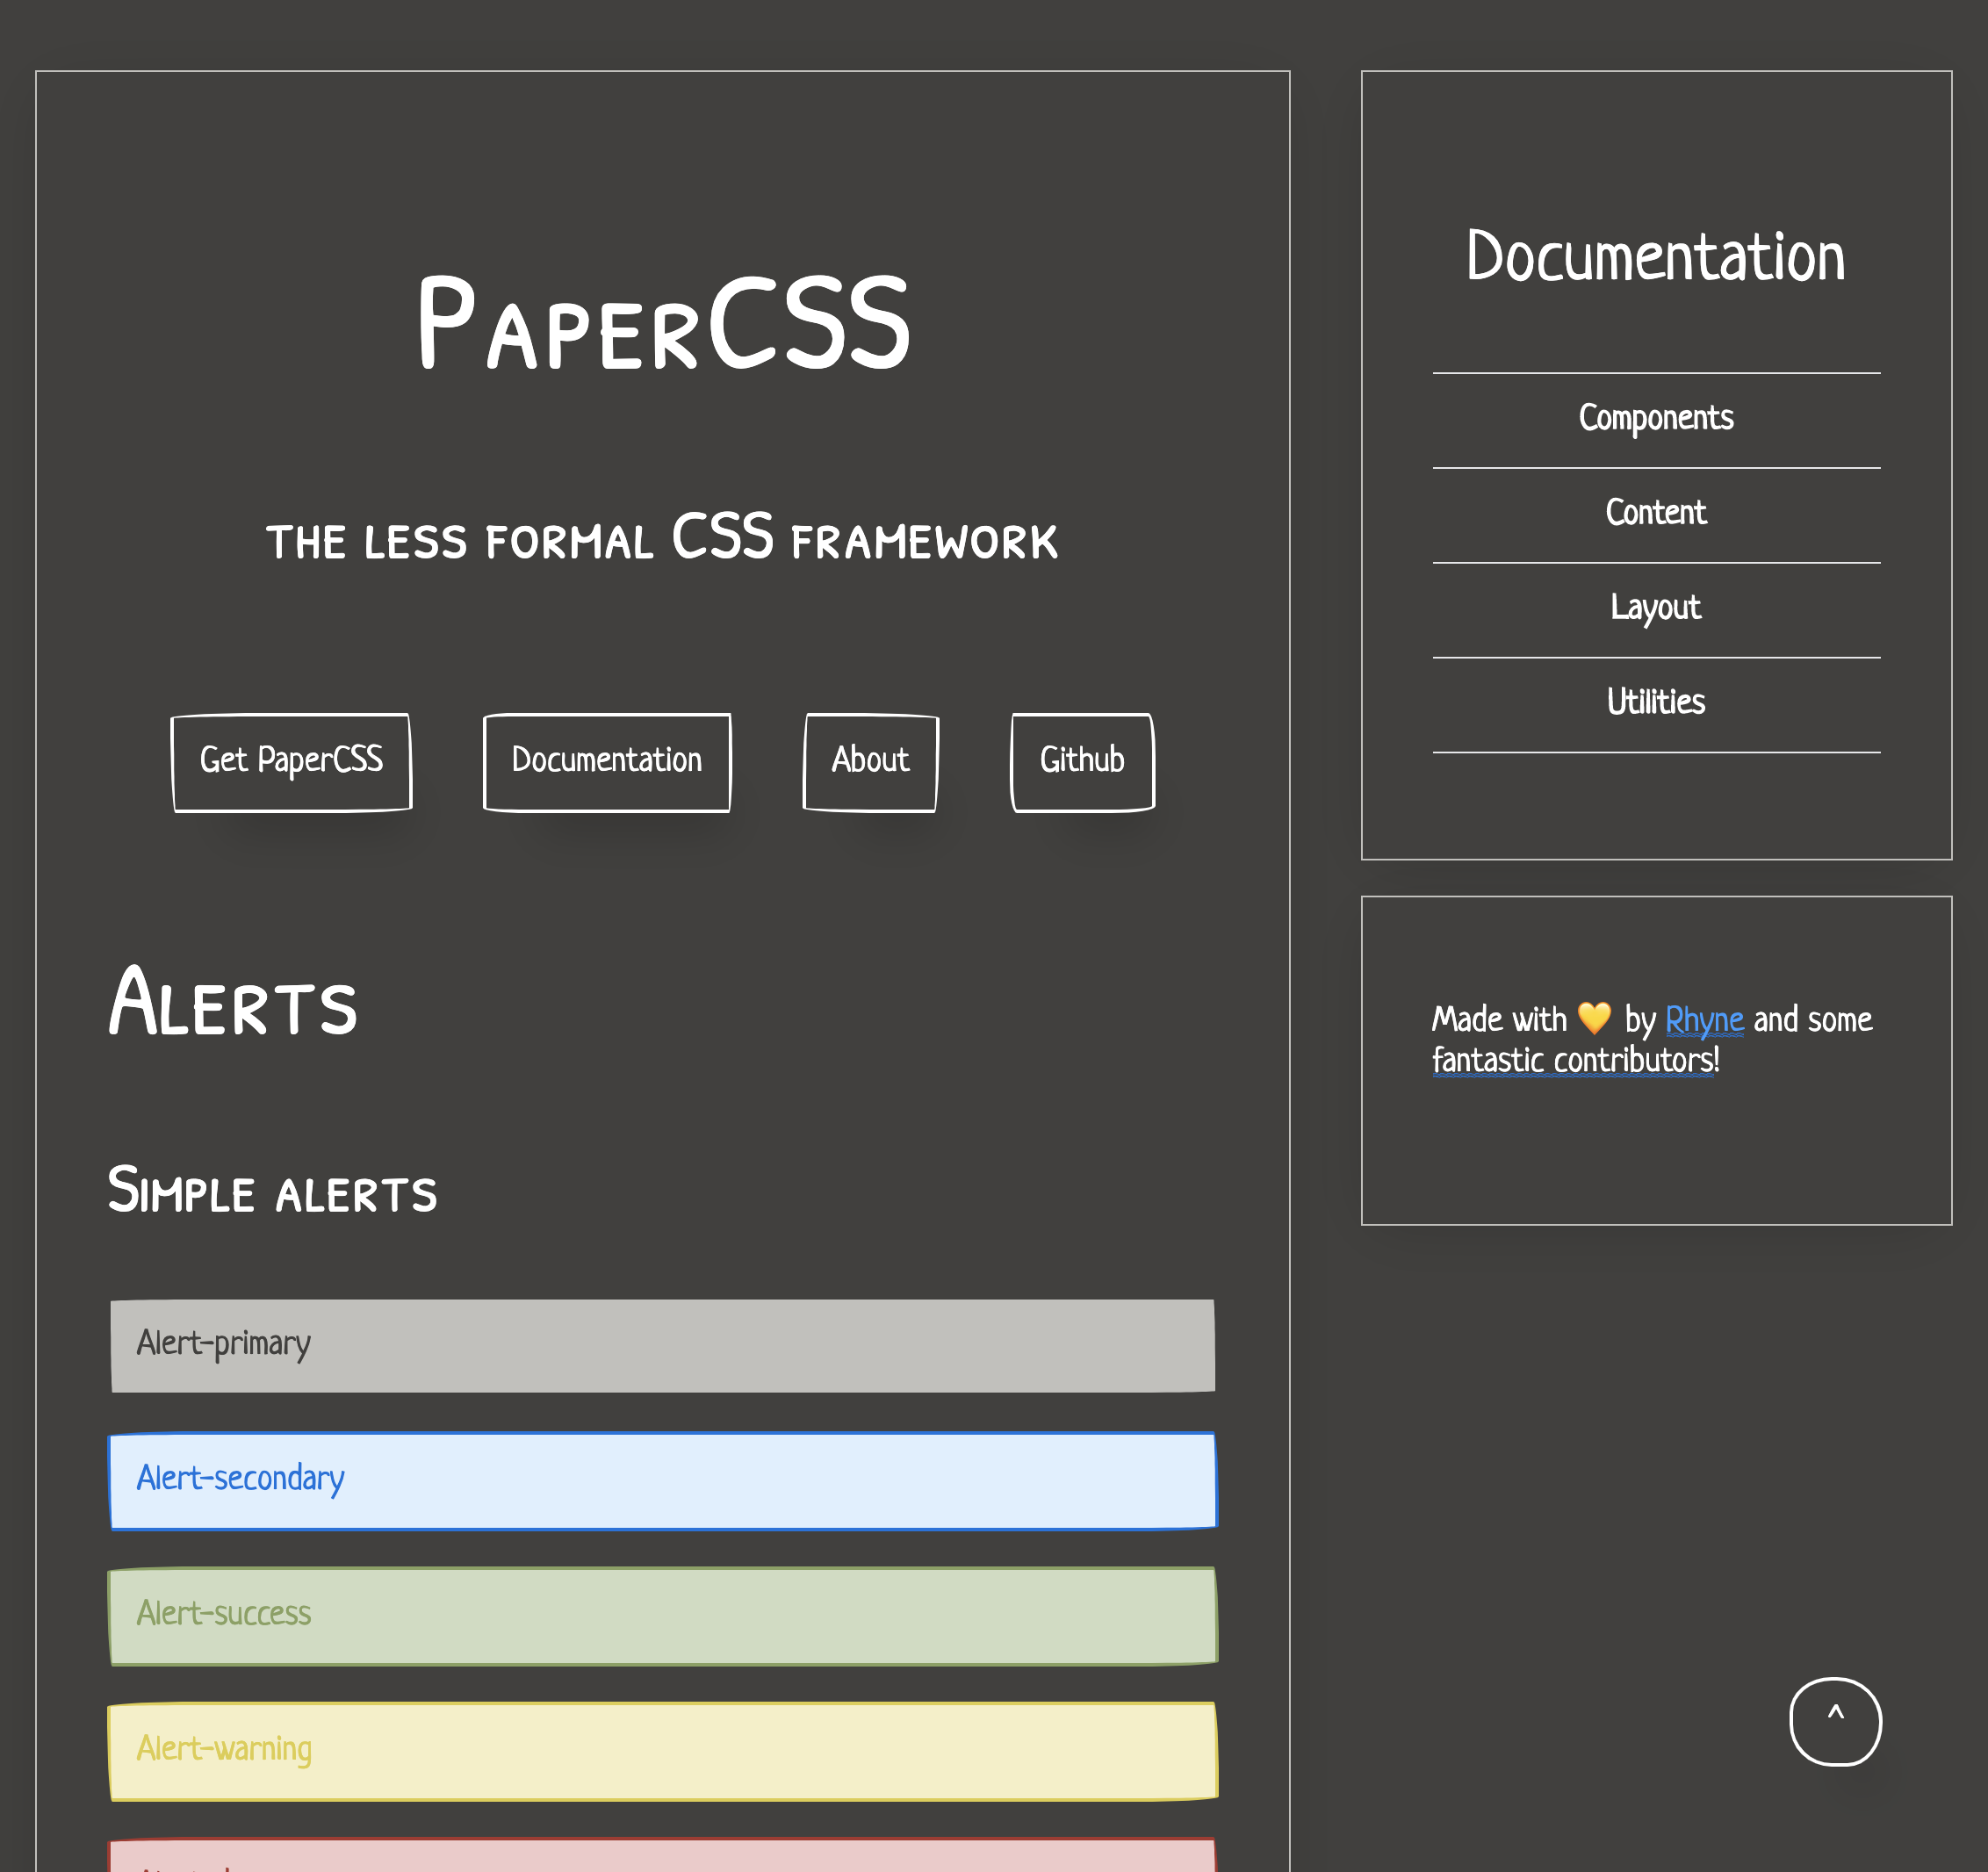Screen dimensions: 1988x1872
Task: Click the scroll-to-top caret button
Action: 1835,1721
